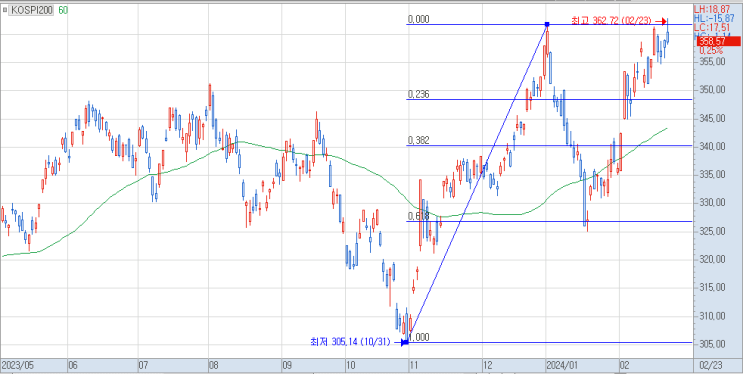Click the 340,00 price axis label
This screenshot has width=743, height=374.
coord(713,146)
